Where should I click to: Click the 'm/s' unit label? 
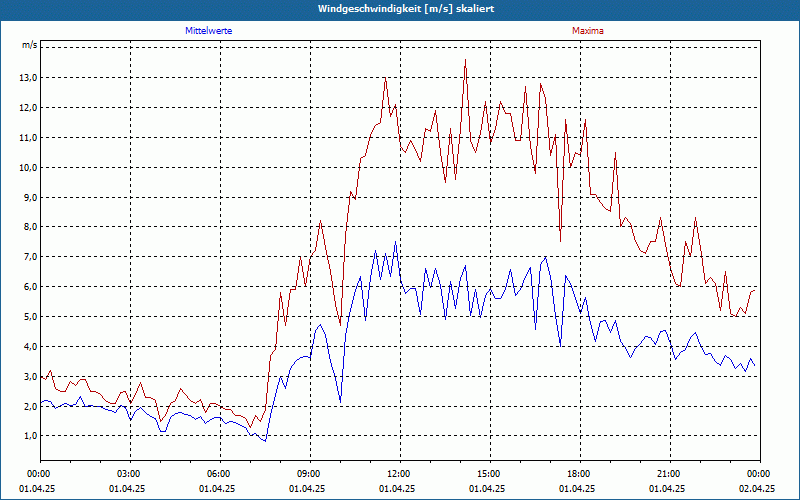29,45
